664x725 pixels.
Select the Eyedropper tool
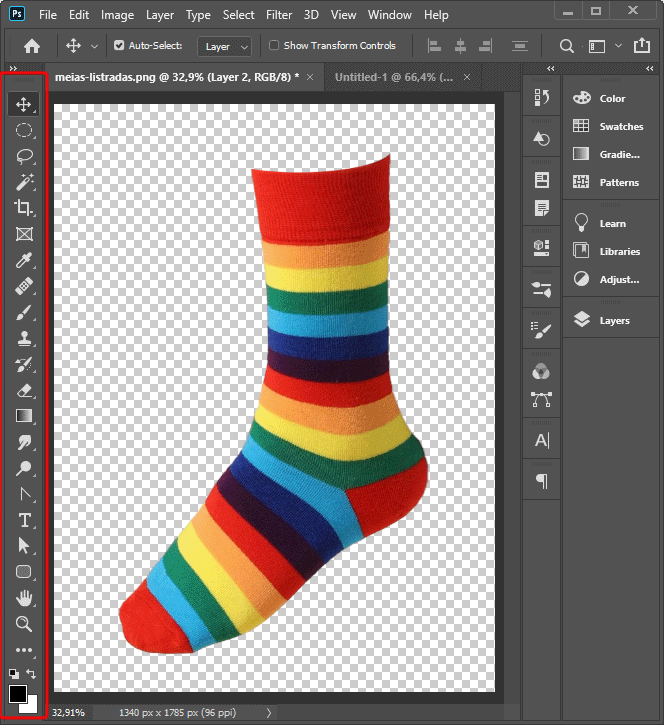(x=24, y=260)
